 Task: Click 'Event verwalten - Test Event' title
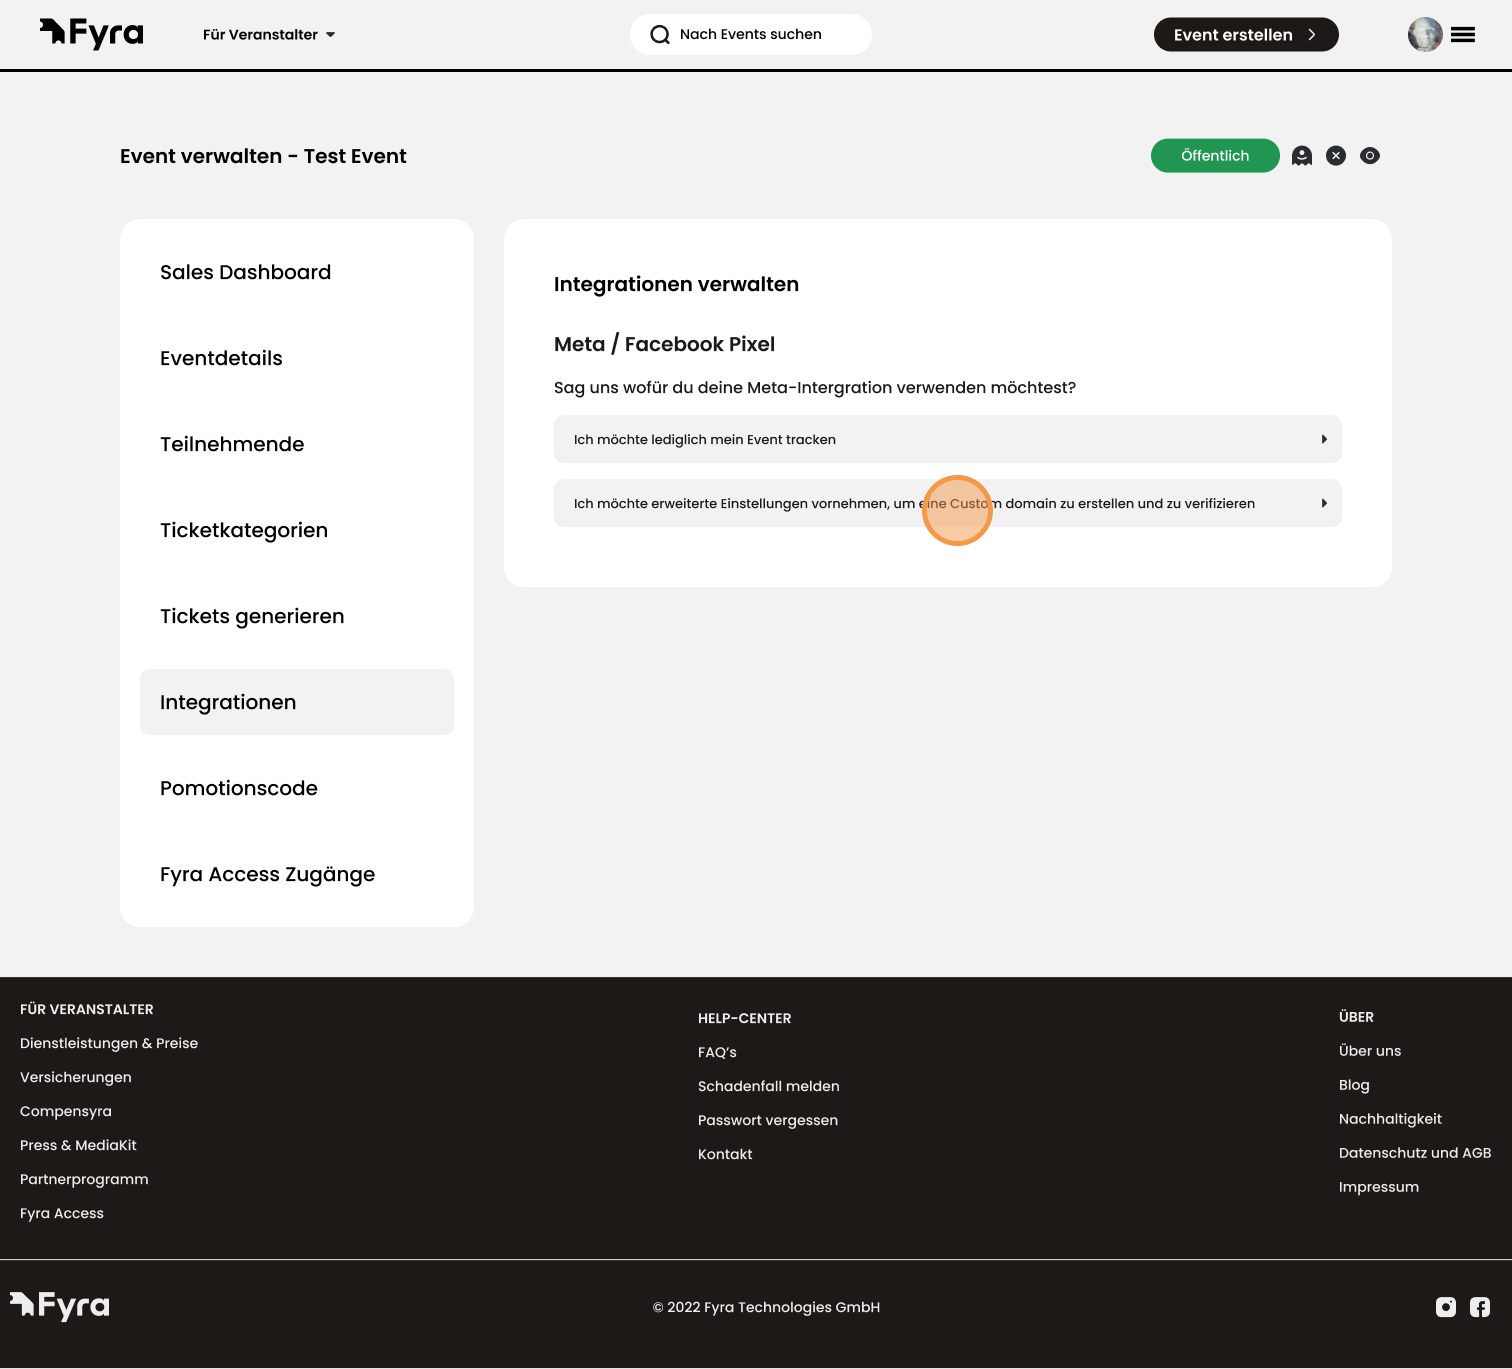click(263, 156)
